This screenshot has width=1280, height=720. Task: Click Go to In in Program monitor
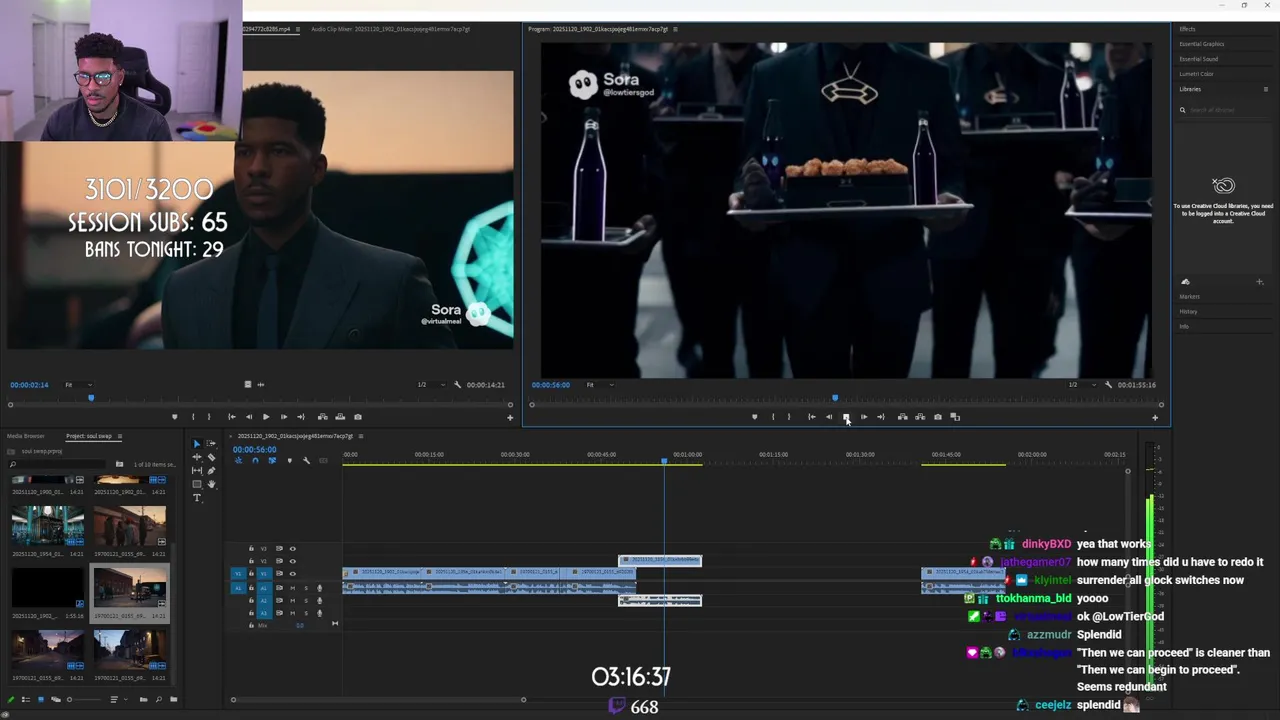(x=812, y=417)
